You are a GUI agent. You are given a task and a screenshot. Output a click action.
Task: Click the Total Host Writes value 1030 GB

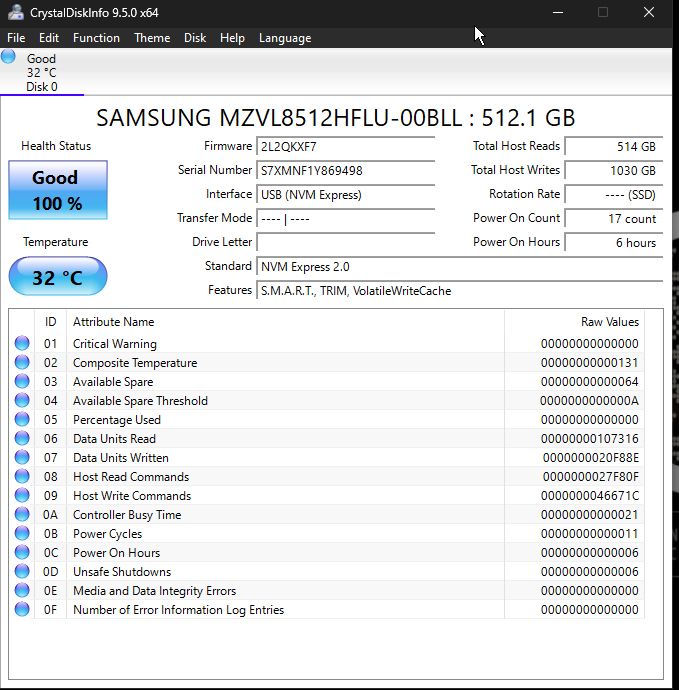point(614,170)
